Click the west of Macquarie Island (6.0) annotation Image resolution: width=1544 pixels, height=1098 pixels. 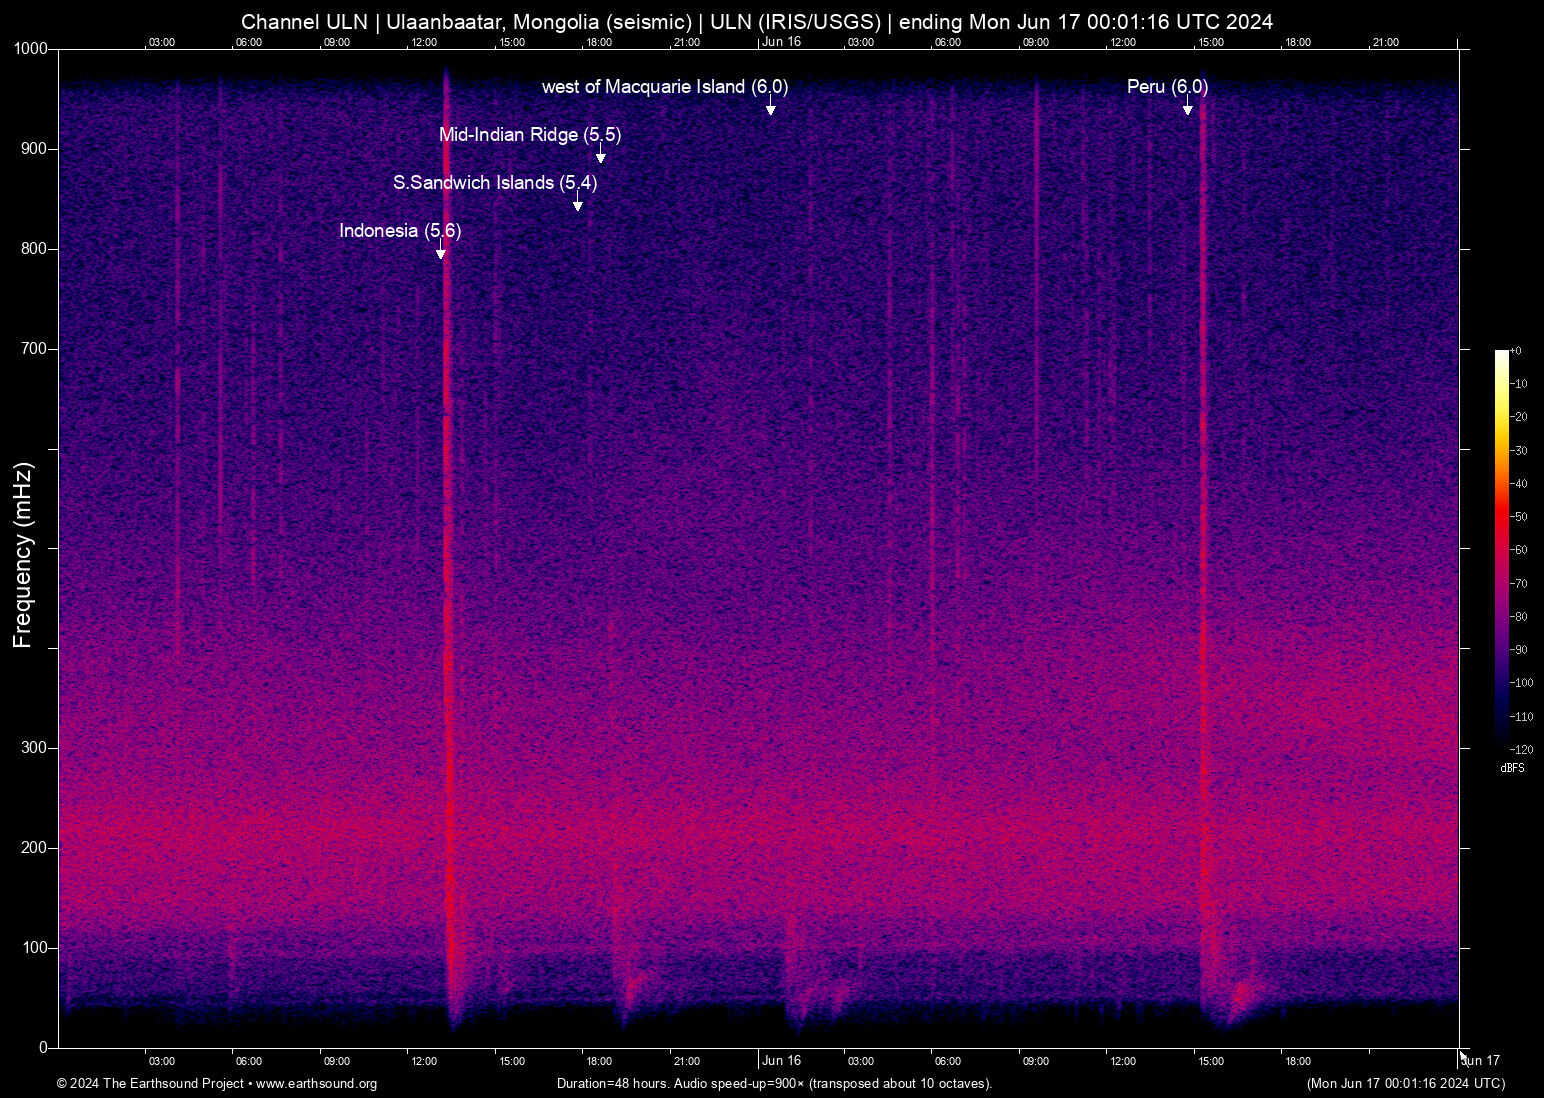[x=664, y=87]
